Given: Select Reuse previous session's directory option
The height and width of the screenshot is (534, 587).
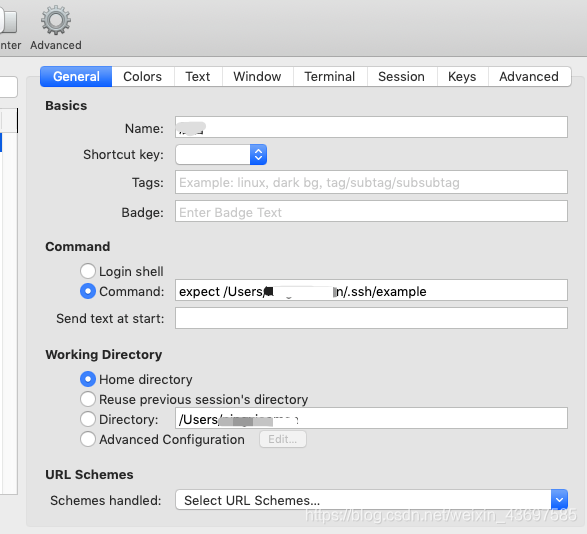Looking at the screenshot, I should click(88, 399).
